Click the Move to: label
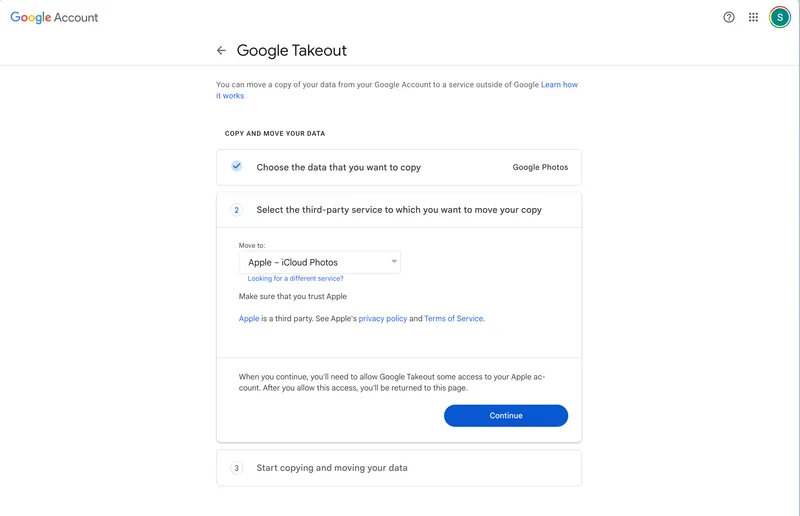Viewport: 800px width, 516px height. (252, 245)
